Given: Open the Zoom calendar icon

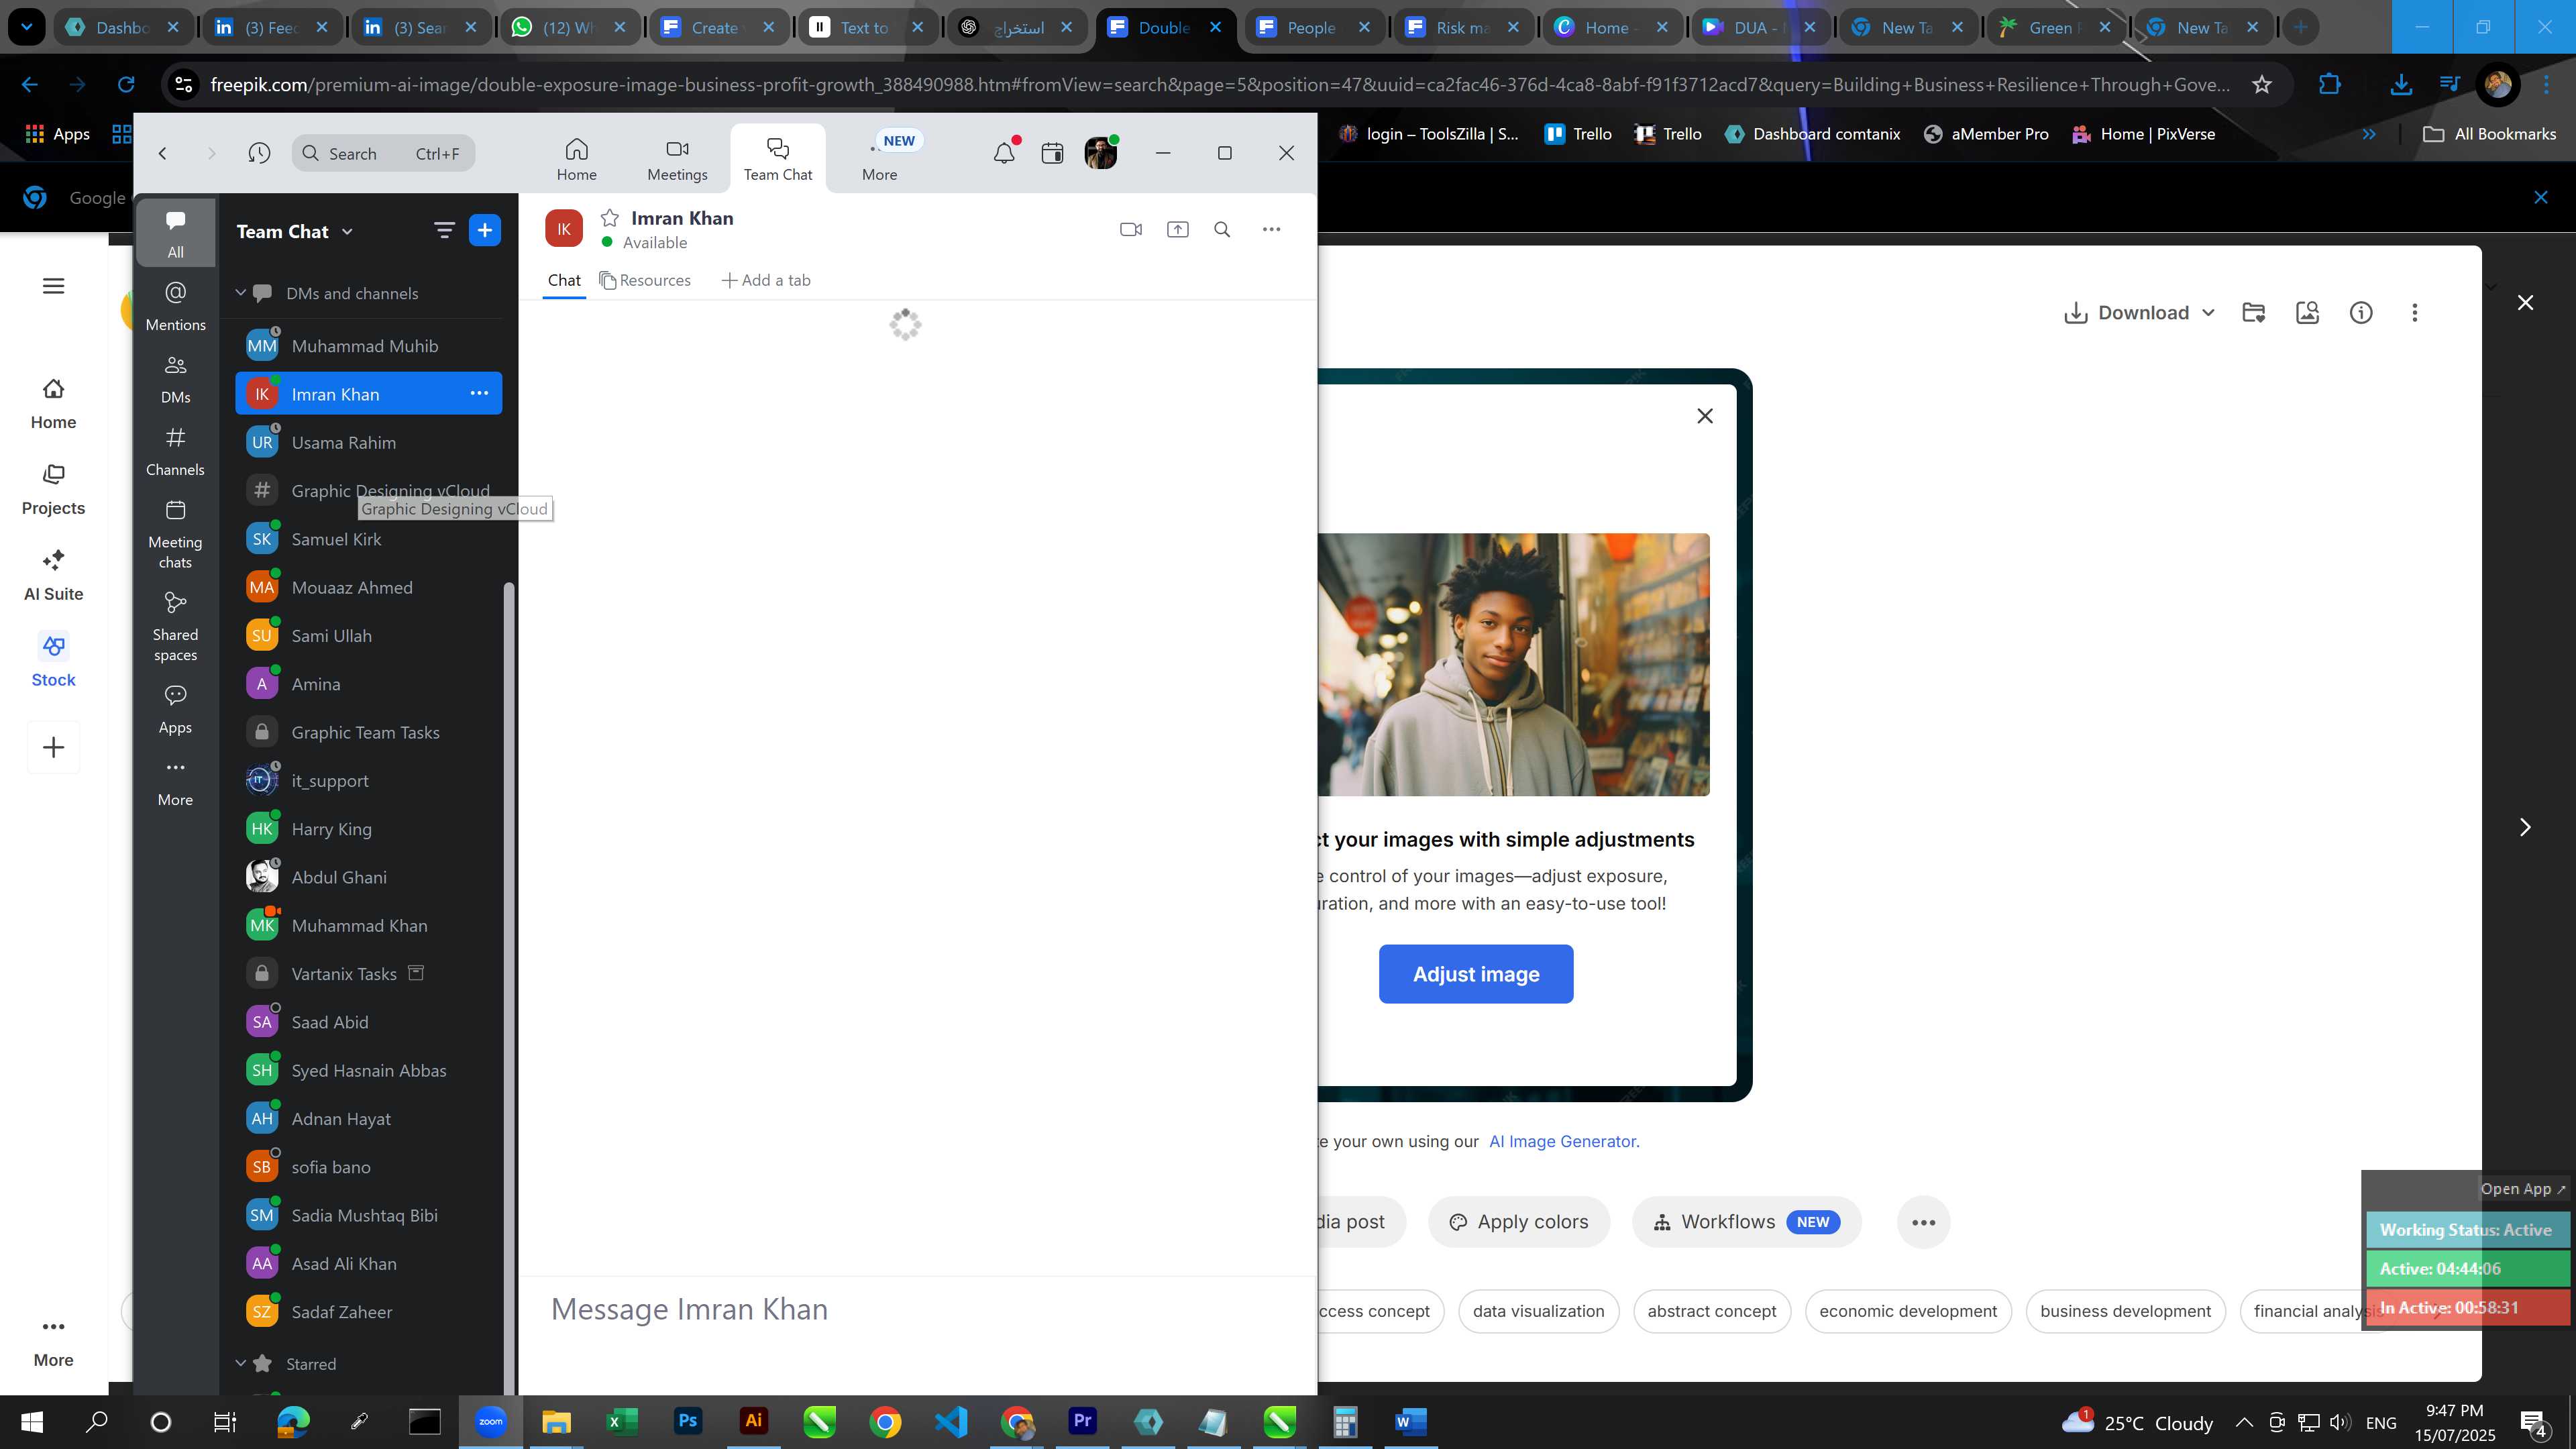Looking at the screenshot, I should (x=1052, y=153).
